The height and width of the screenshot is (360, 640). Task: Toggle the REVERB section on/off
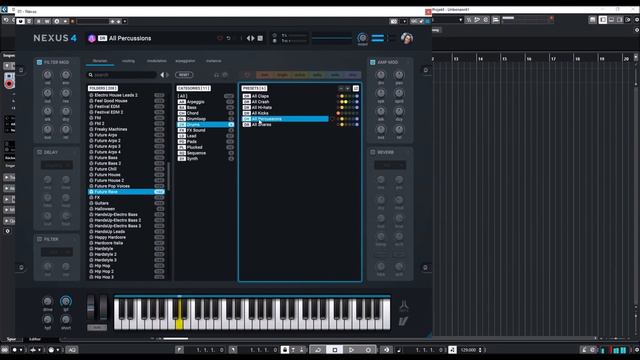373,152
